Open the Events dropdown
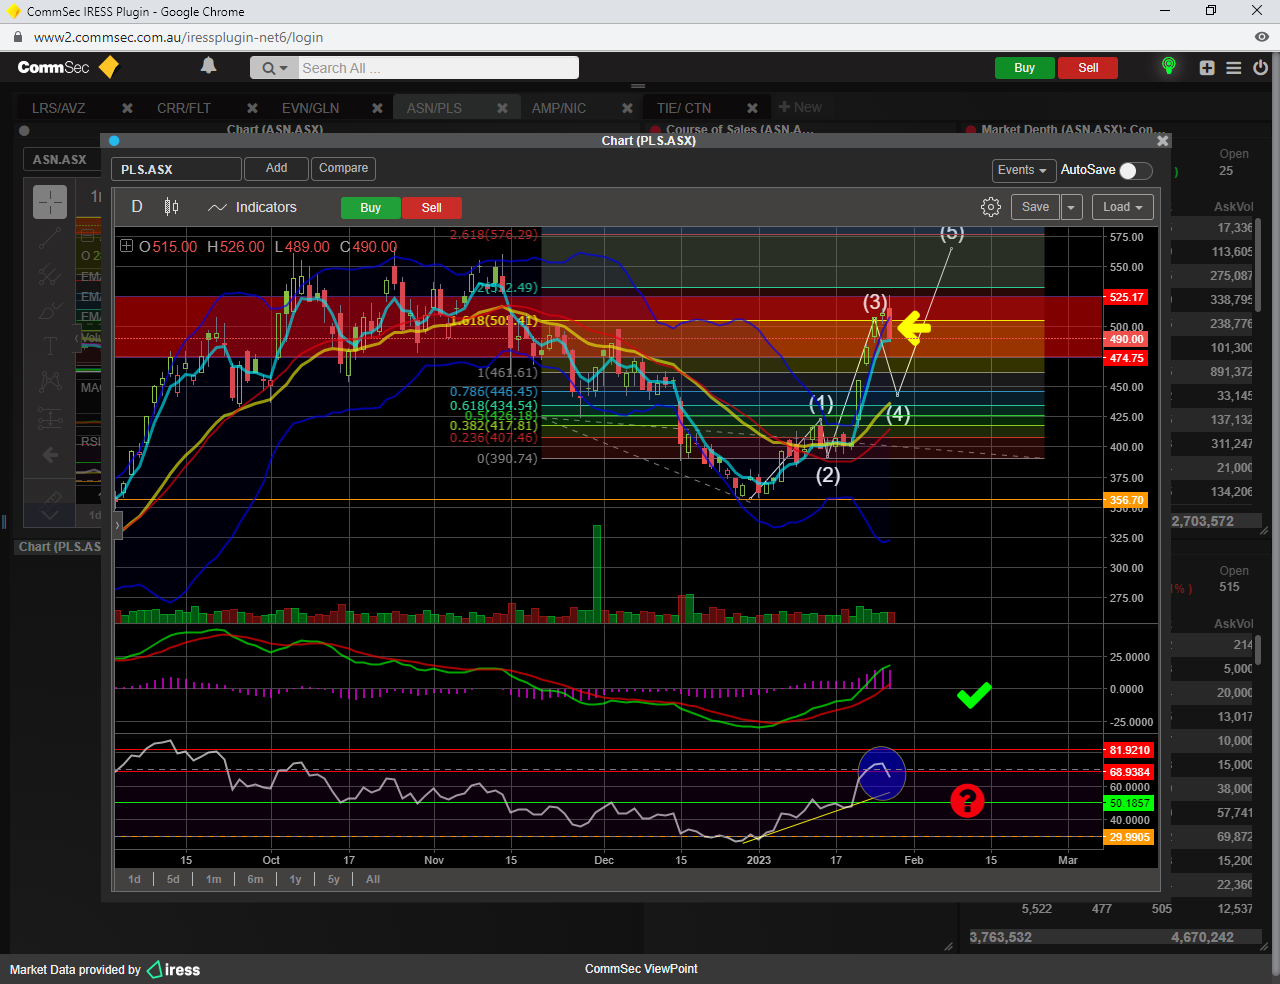The height and width of the screenshot is (984, 1280). click(1022, 170)
